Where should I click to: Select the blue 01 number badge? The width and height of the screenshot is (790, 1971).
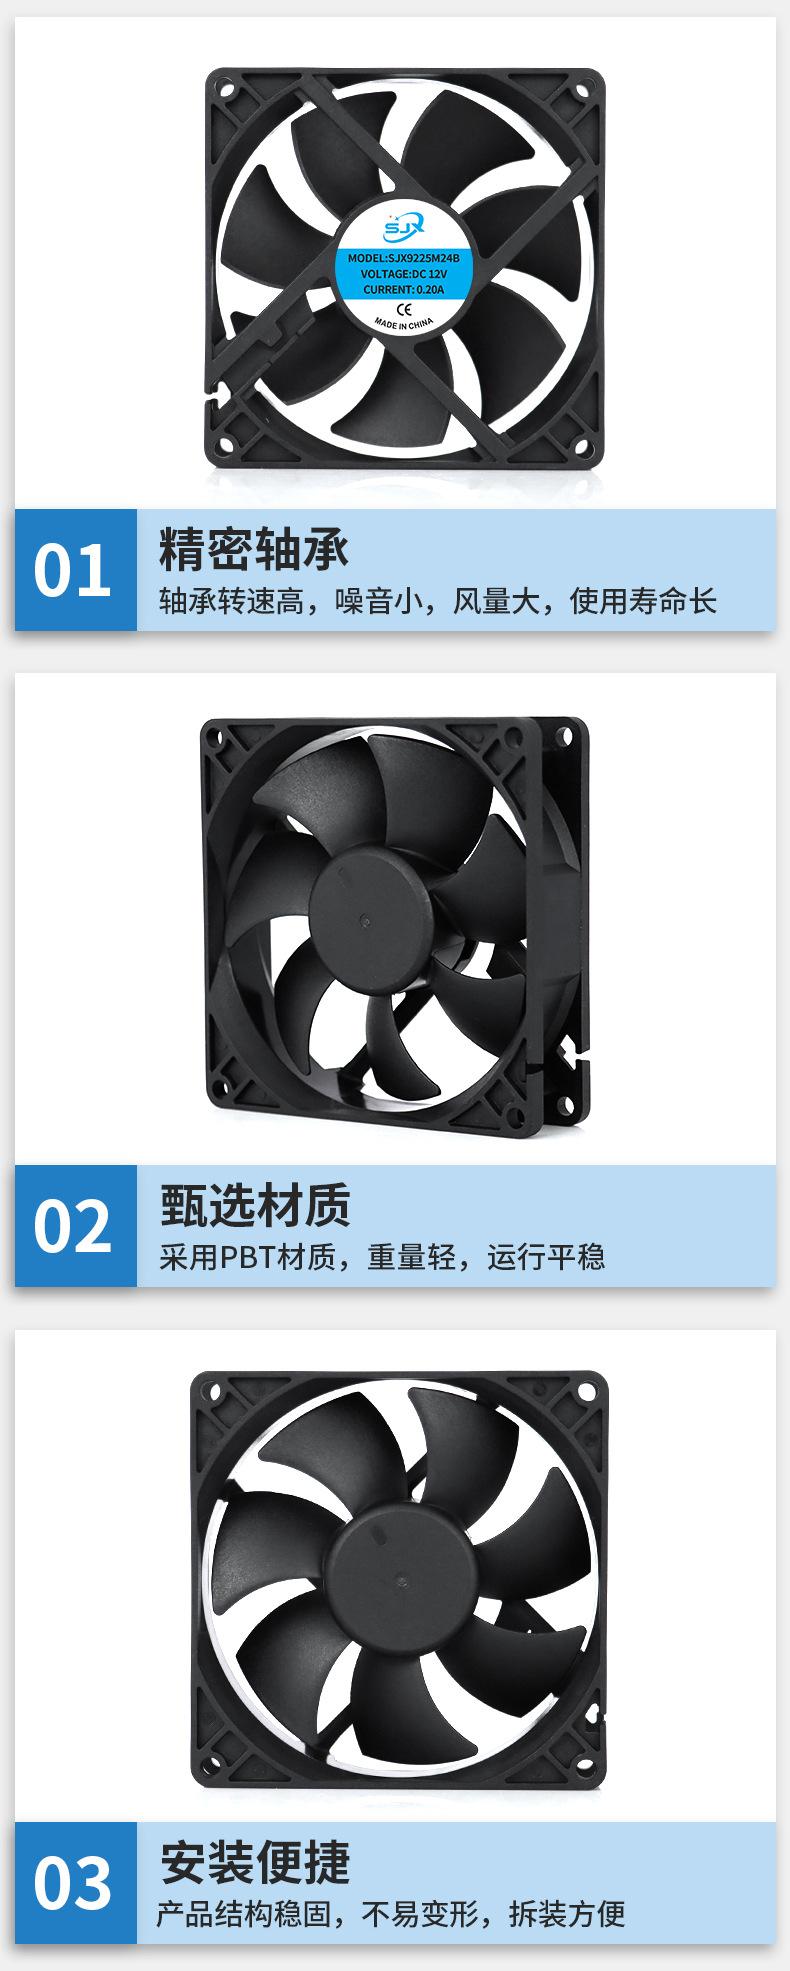75,570
